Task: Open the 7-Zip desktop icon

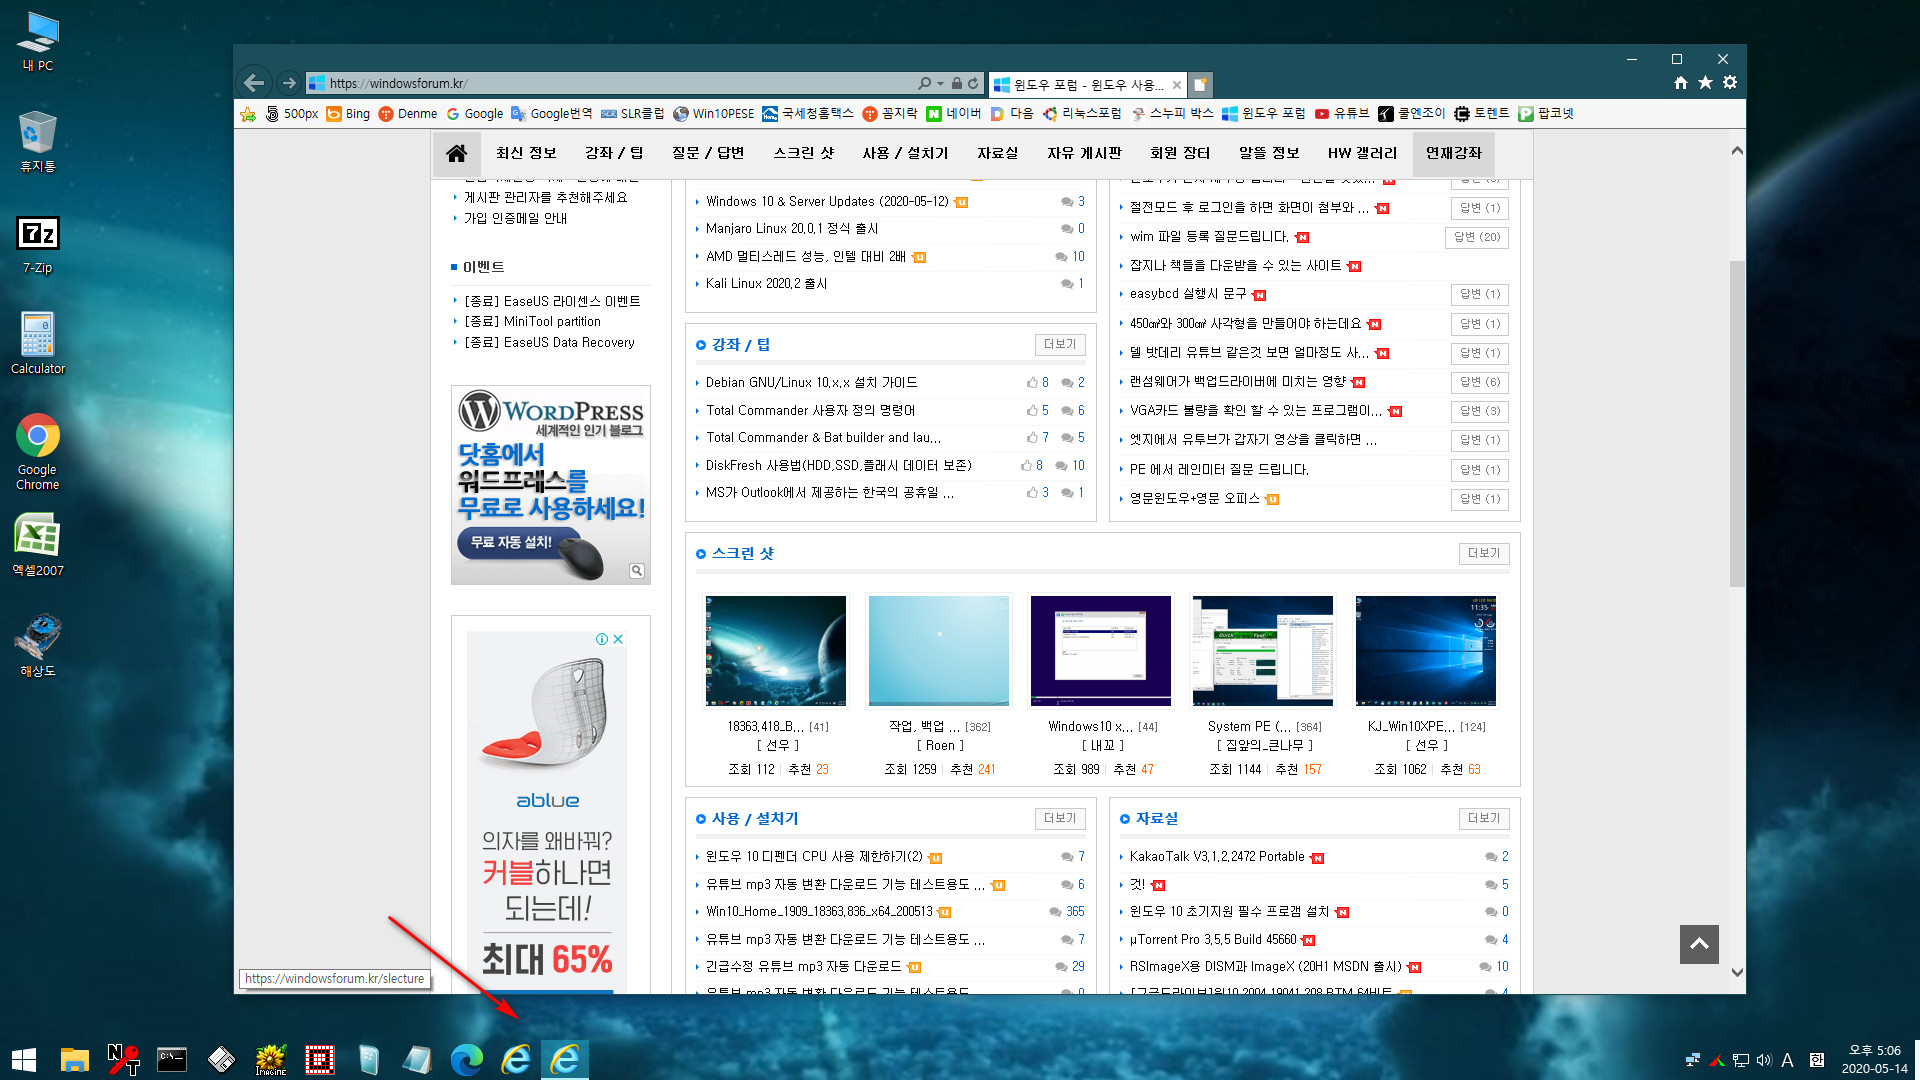Action: [37, 245]
